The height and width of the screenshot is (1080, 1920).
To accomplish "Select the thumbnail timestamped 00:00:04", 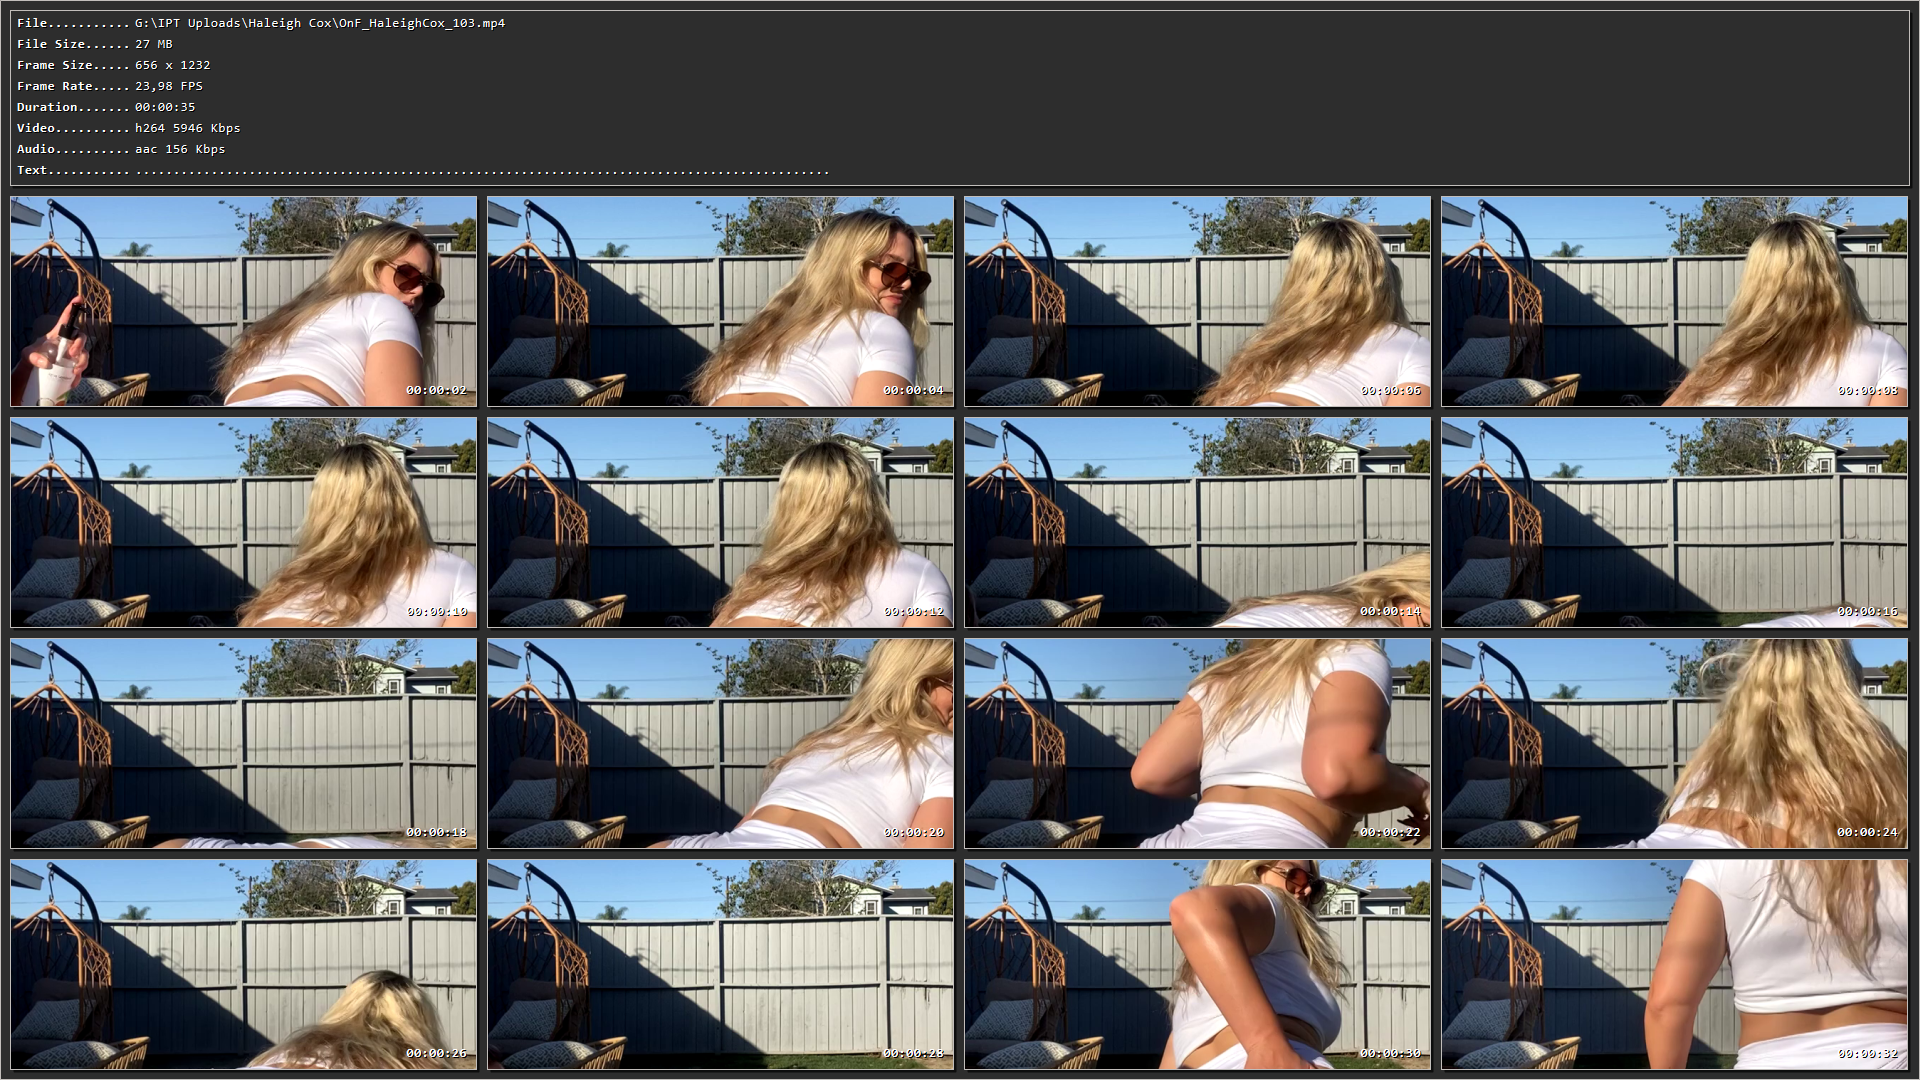I will coord(721,301).
